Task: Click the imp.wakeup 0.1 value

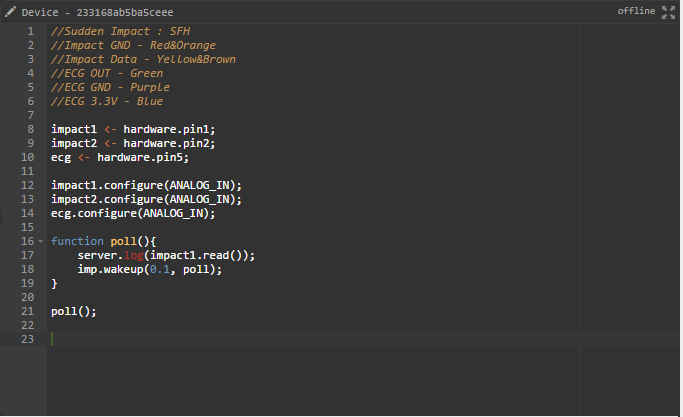Action: [x=159, y=269]
